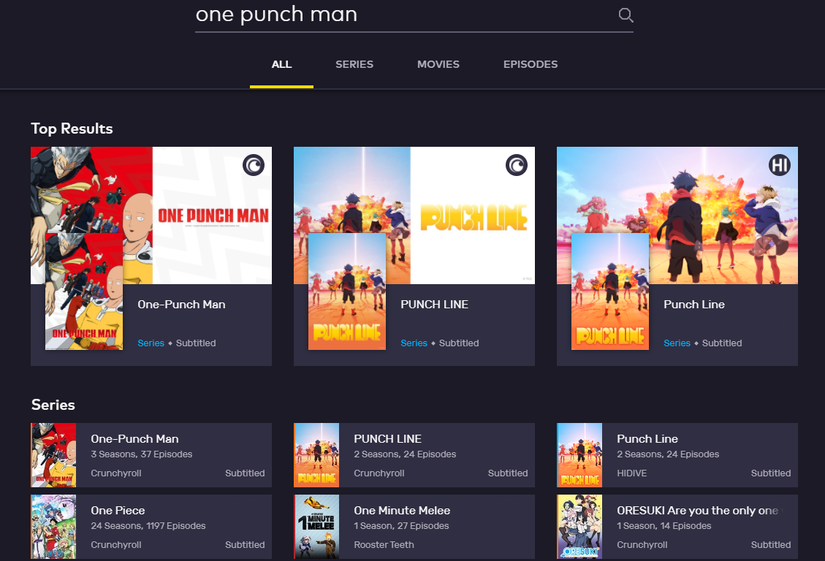The image size is (825, 561).
Task: Click the PUNCH LINE poster on Crunchyroll card
Action: pyautogui.click(x=347, y=292)
